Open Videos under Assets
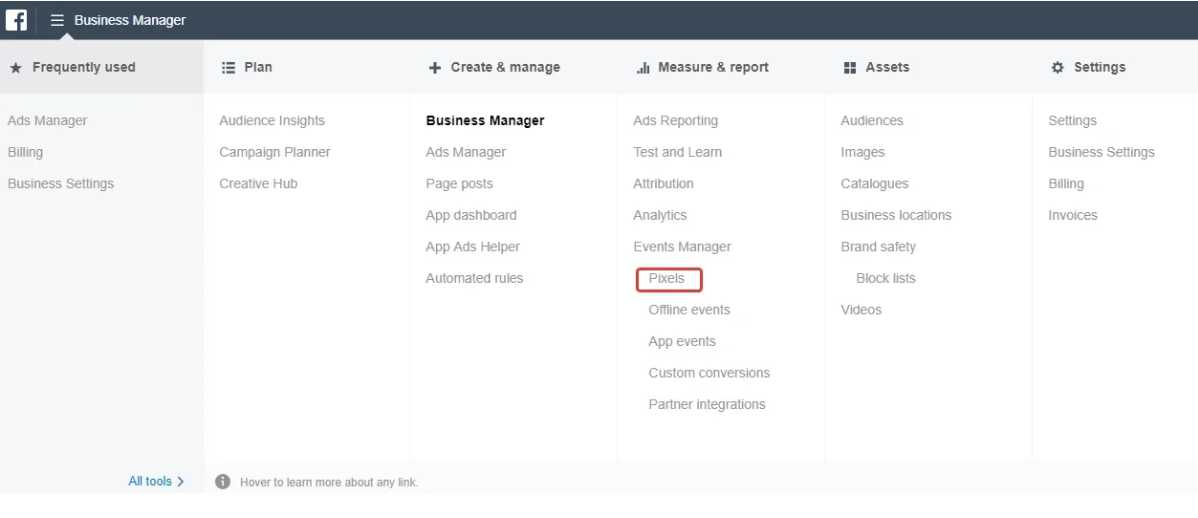This screenshot has height=518, width=1198. point(861,309)
